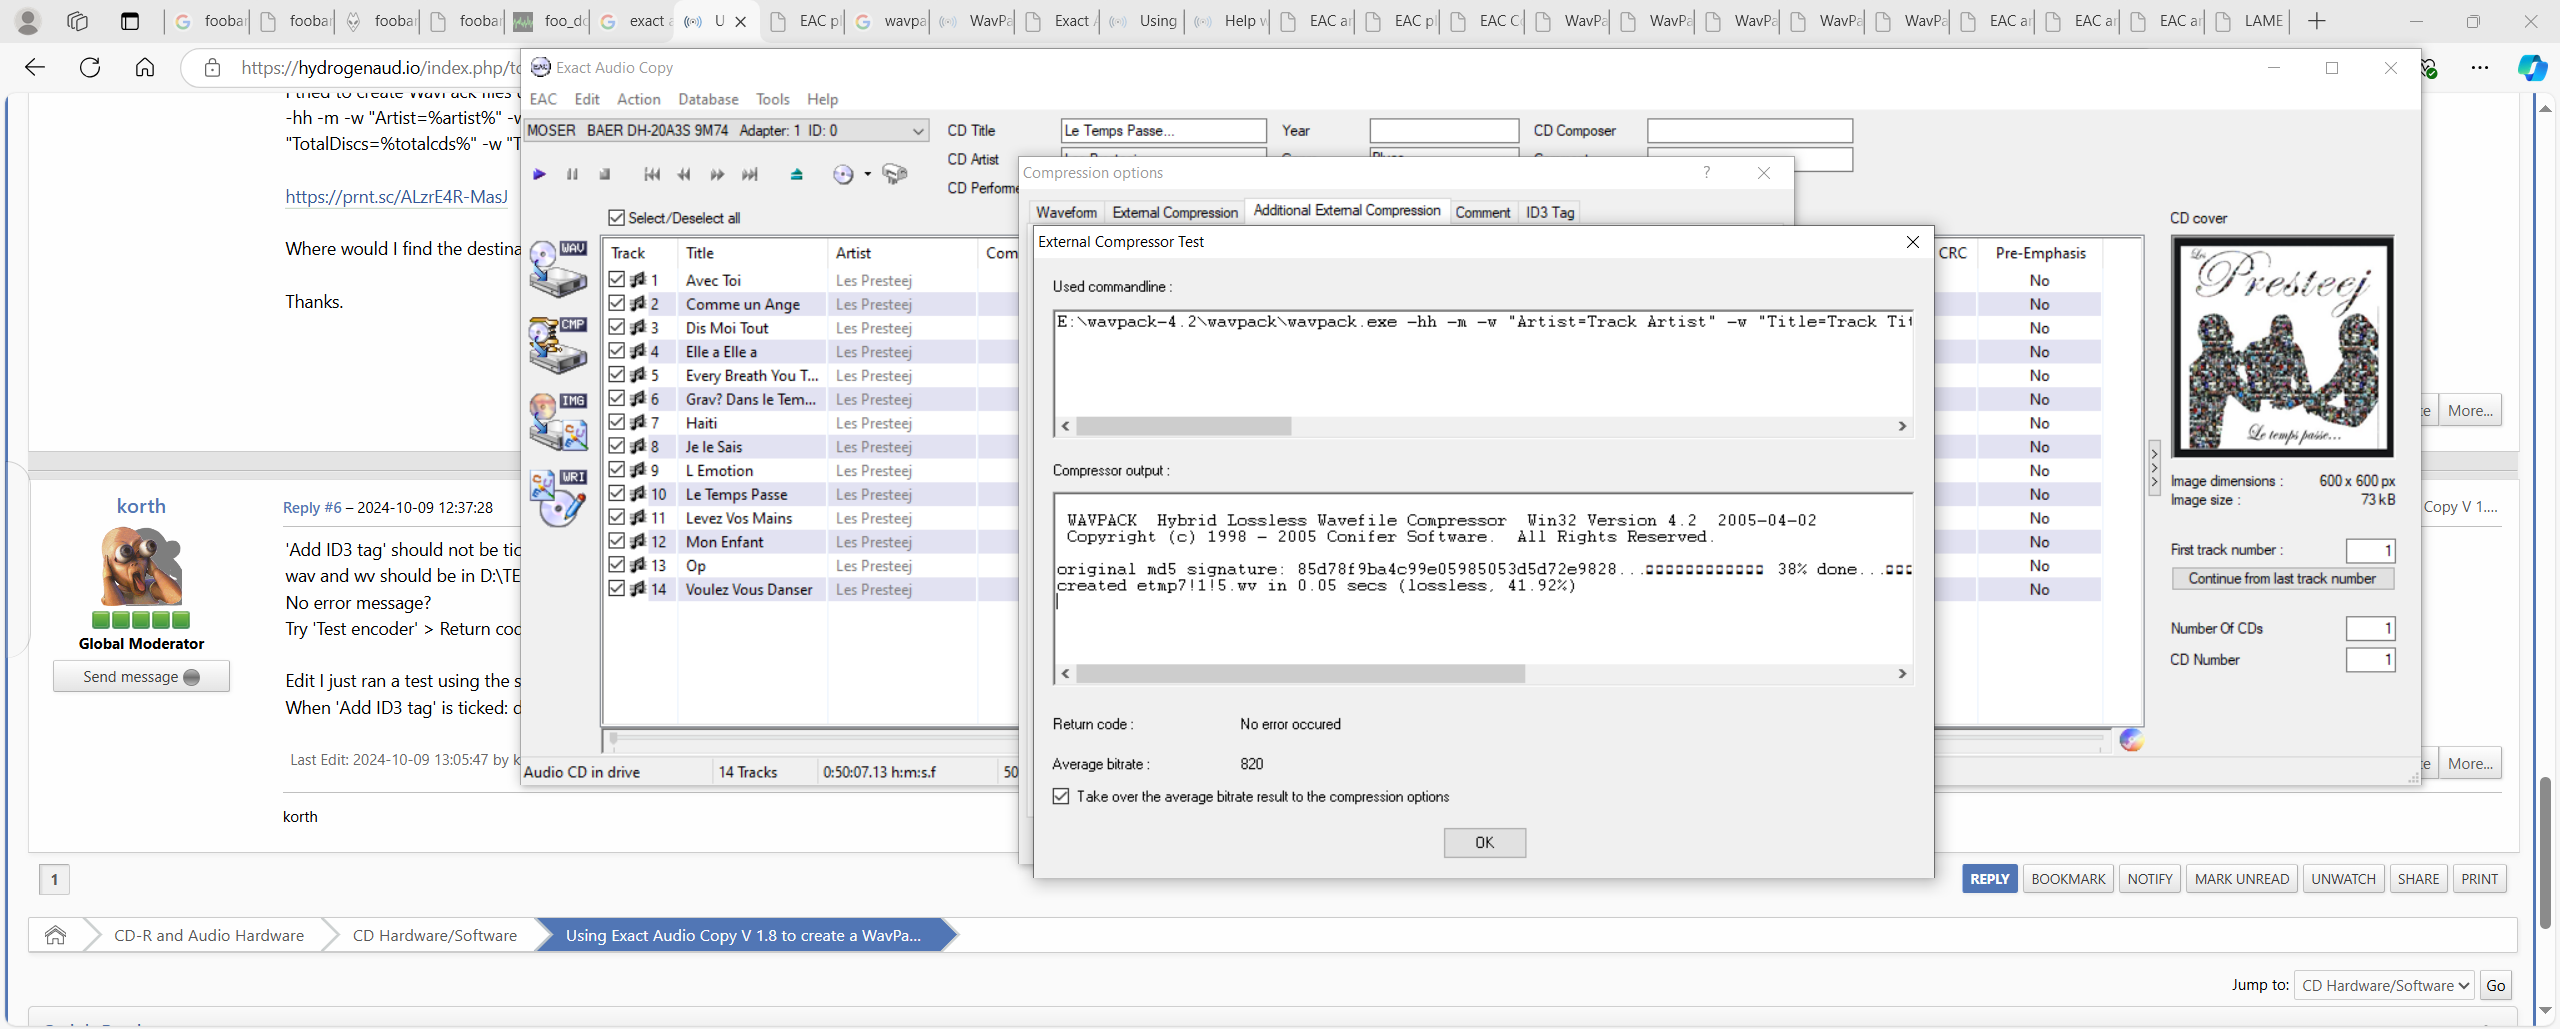Viewport: 2560px width, 1029px height.
Task: Open the prnt.sc screenshot link
Action: click(x=397, y=197)
